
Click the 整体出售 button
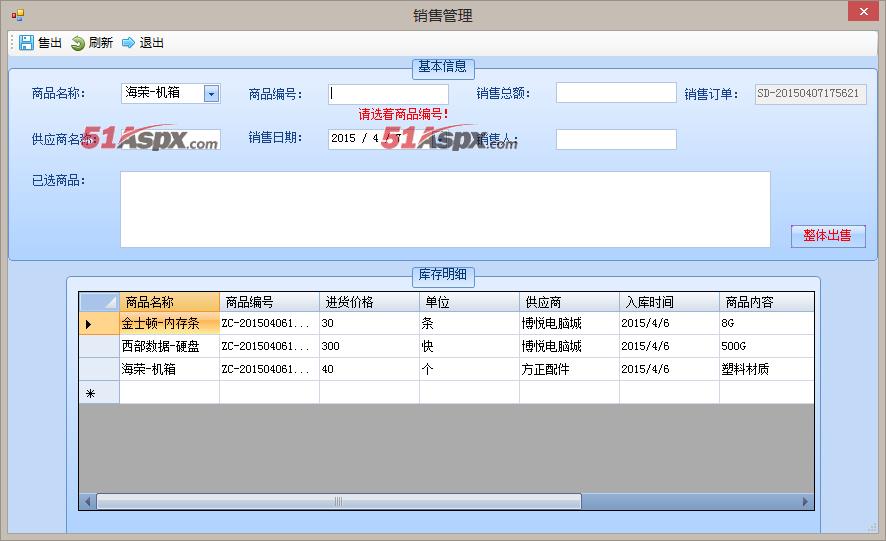click(x=827, y=236)
